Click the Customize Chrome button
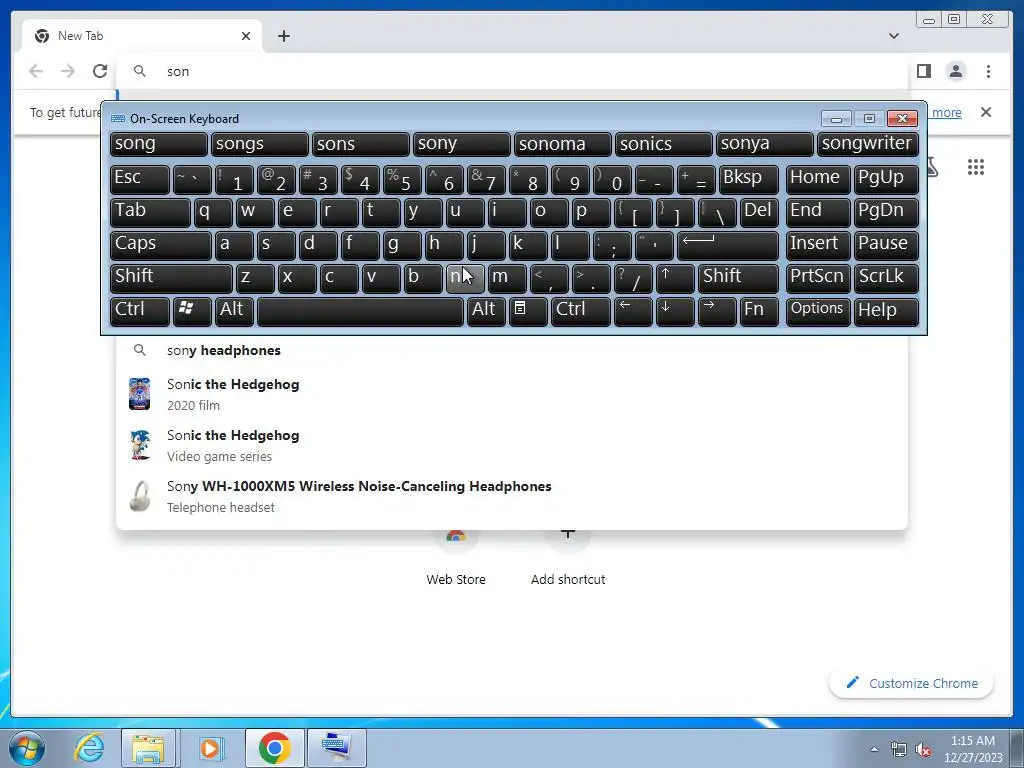 coord(912,684)
